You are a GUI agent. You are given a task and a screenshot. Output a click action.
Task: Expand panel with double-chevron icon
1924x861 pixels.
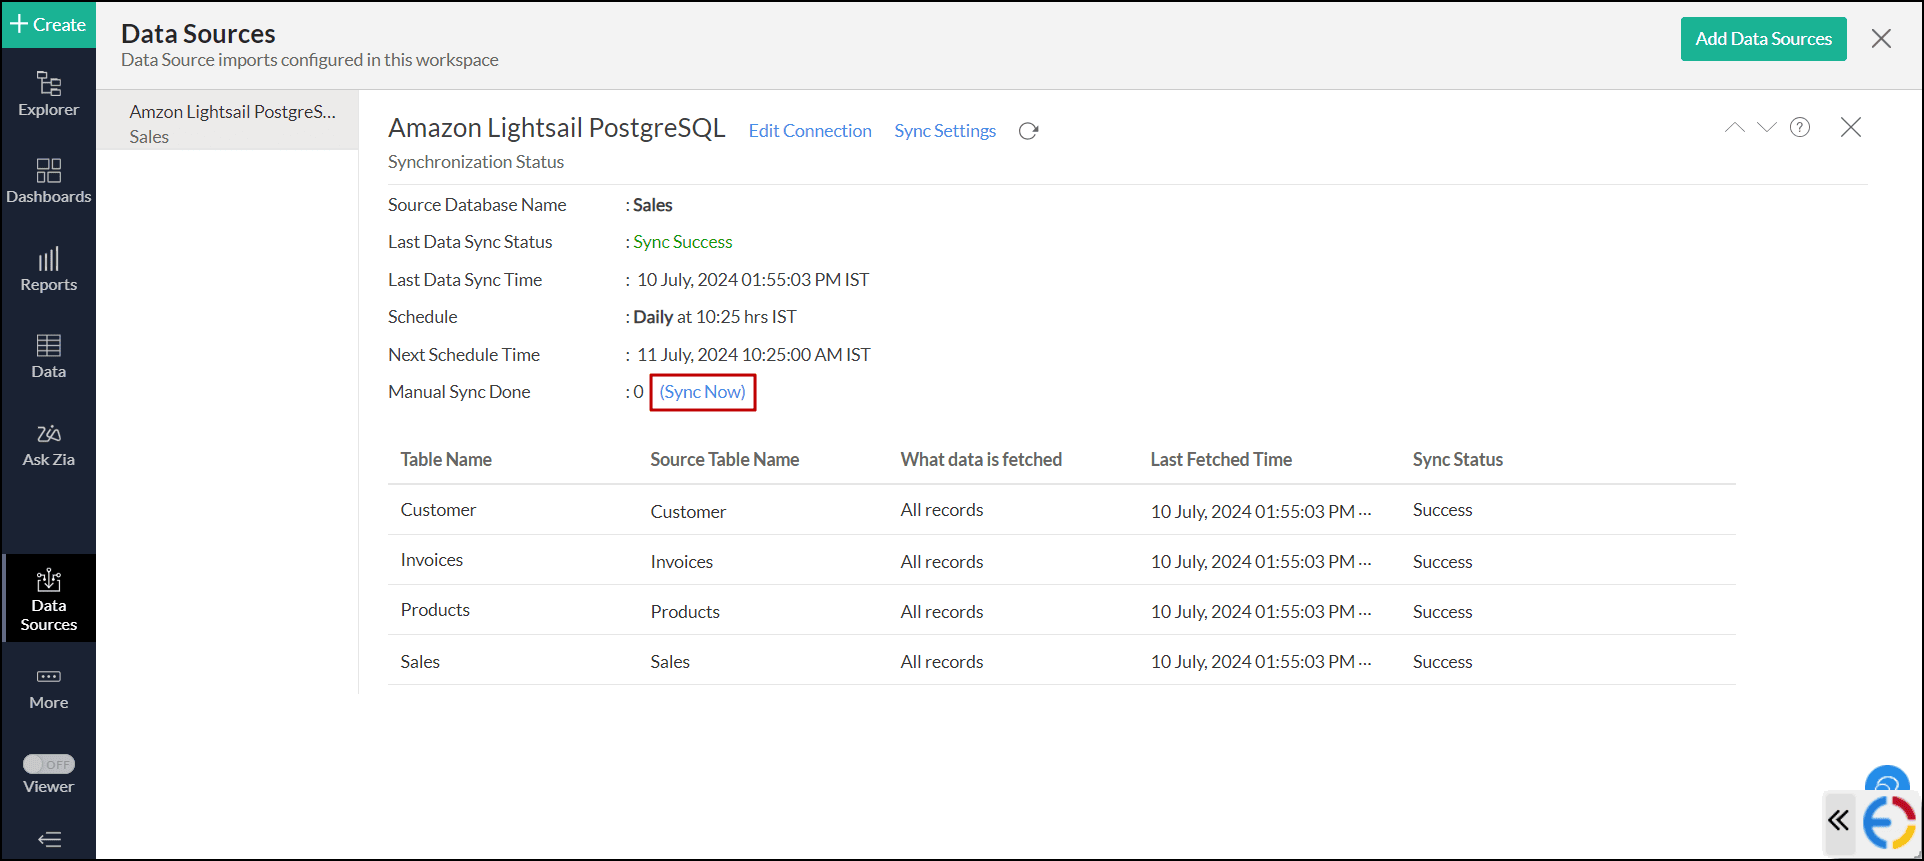[1838, 821]
